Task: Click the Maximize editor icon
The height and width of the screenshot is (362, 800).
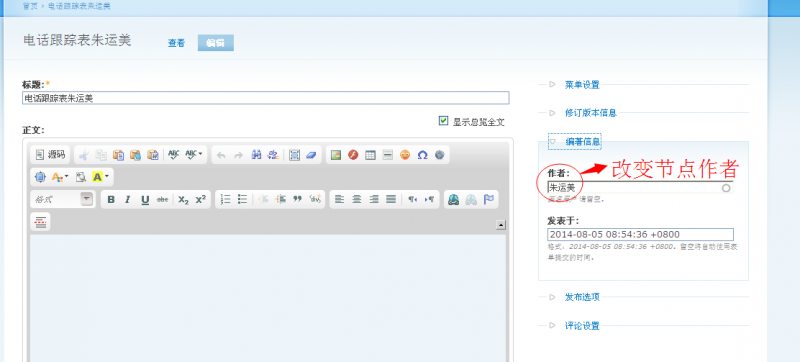Action: [40, 177]
